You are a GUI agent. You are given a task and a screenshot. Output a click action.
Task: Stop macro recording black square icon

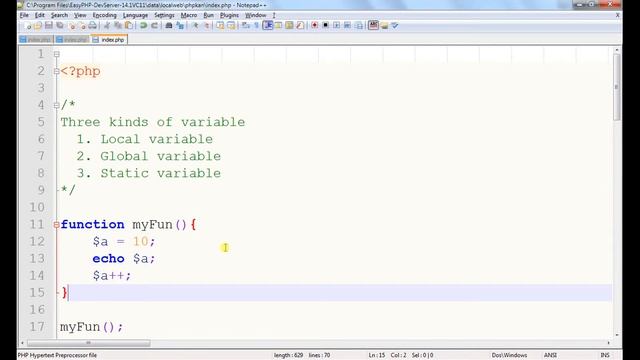tap(325, 26)
